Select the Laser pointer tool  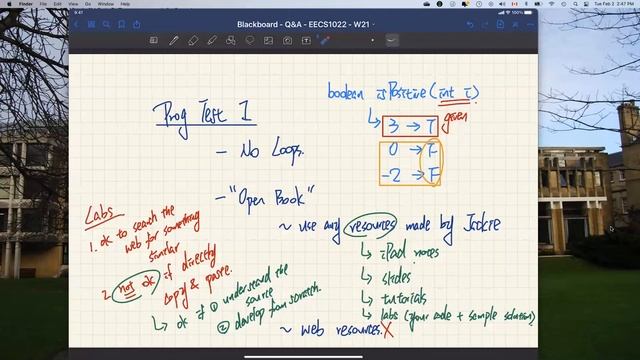(325, 40)
